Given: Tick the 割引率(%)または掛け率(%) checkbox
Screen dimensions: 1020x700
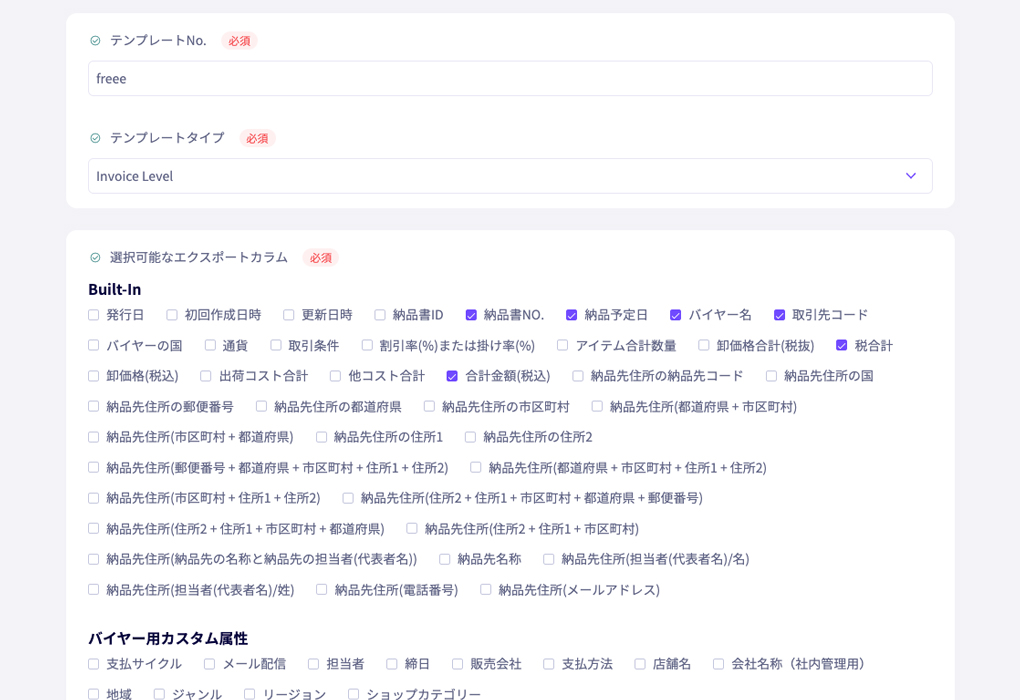Looking at the screenshot, I should (x=367, y=345).
